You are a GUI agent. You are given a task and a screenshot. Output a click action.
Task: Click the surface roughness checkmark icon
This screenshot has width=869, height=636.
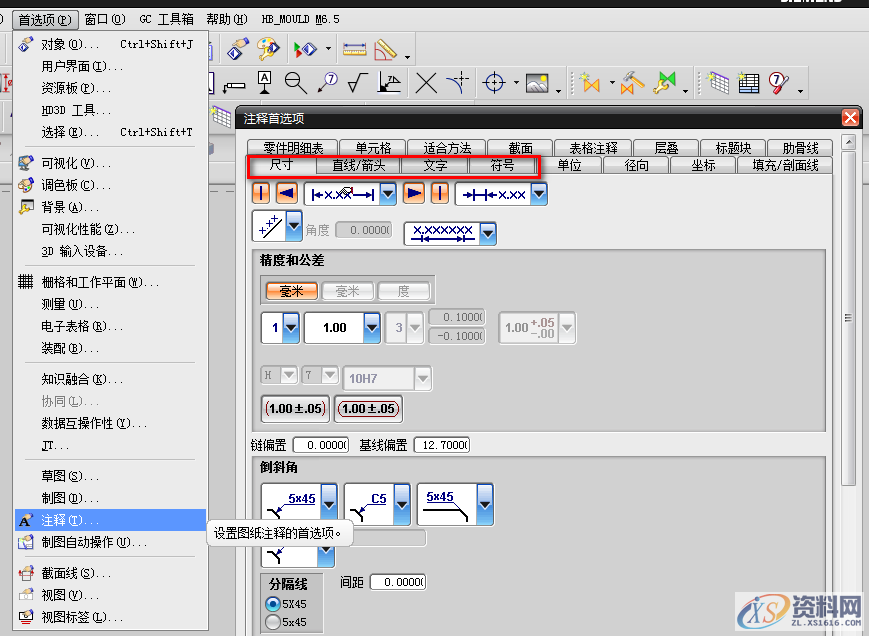tap(360, 83)
